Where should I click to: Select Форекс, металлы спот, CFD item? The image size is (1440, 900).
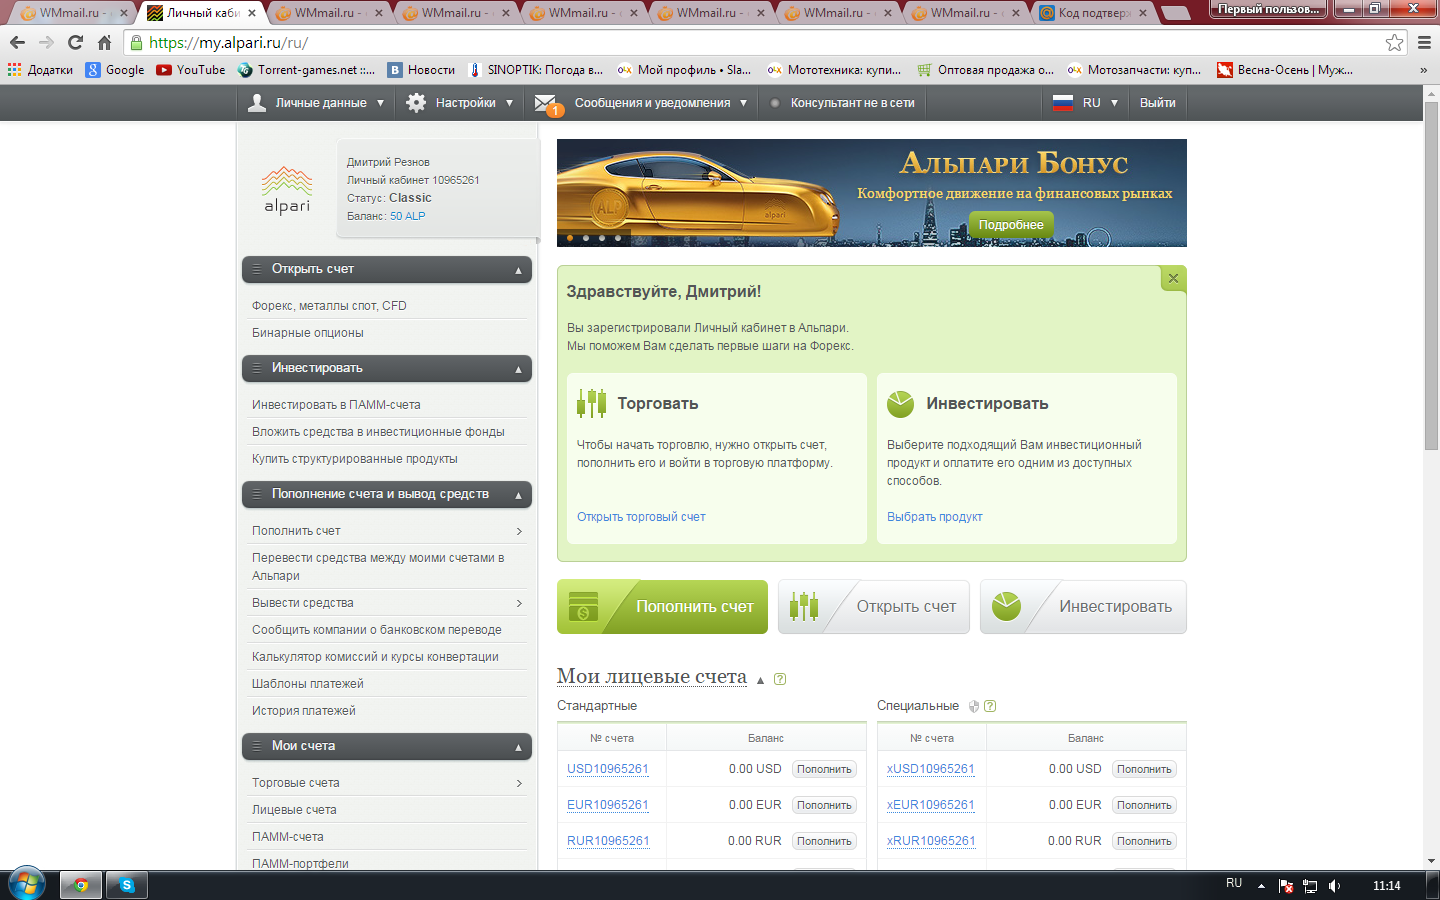pyautogui.click(x=329, y=306)
